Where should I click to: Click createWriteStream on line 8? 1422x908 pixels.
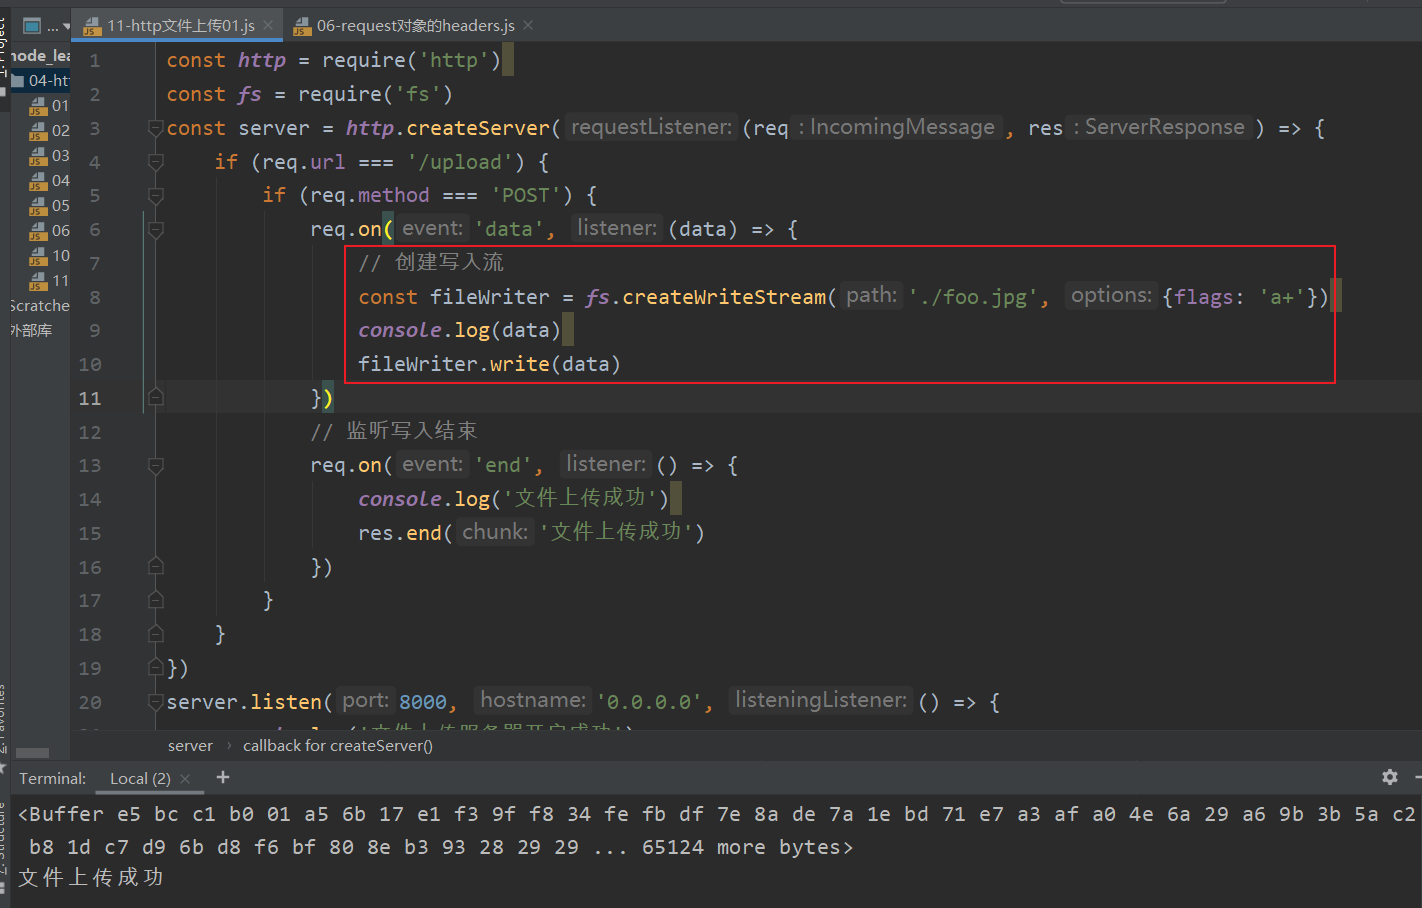(724, 297)
